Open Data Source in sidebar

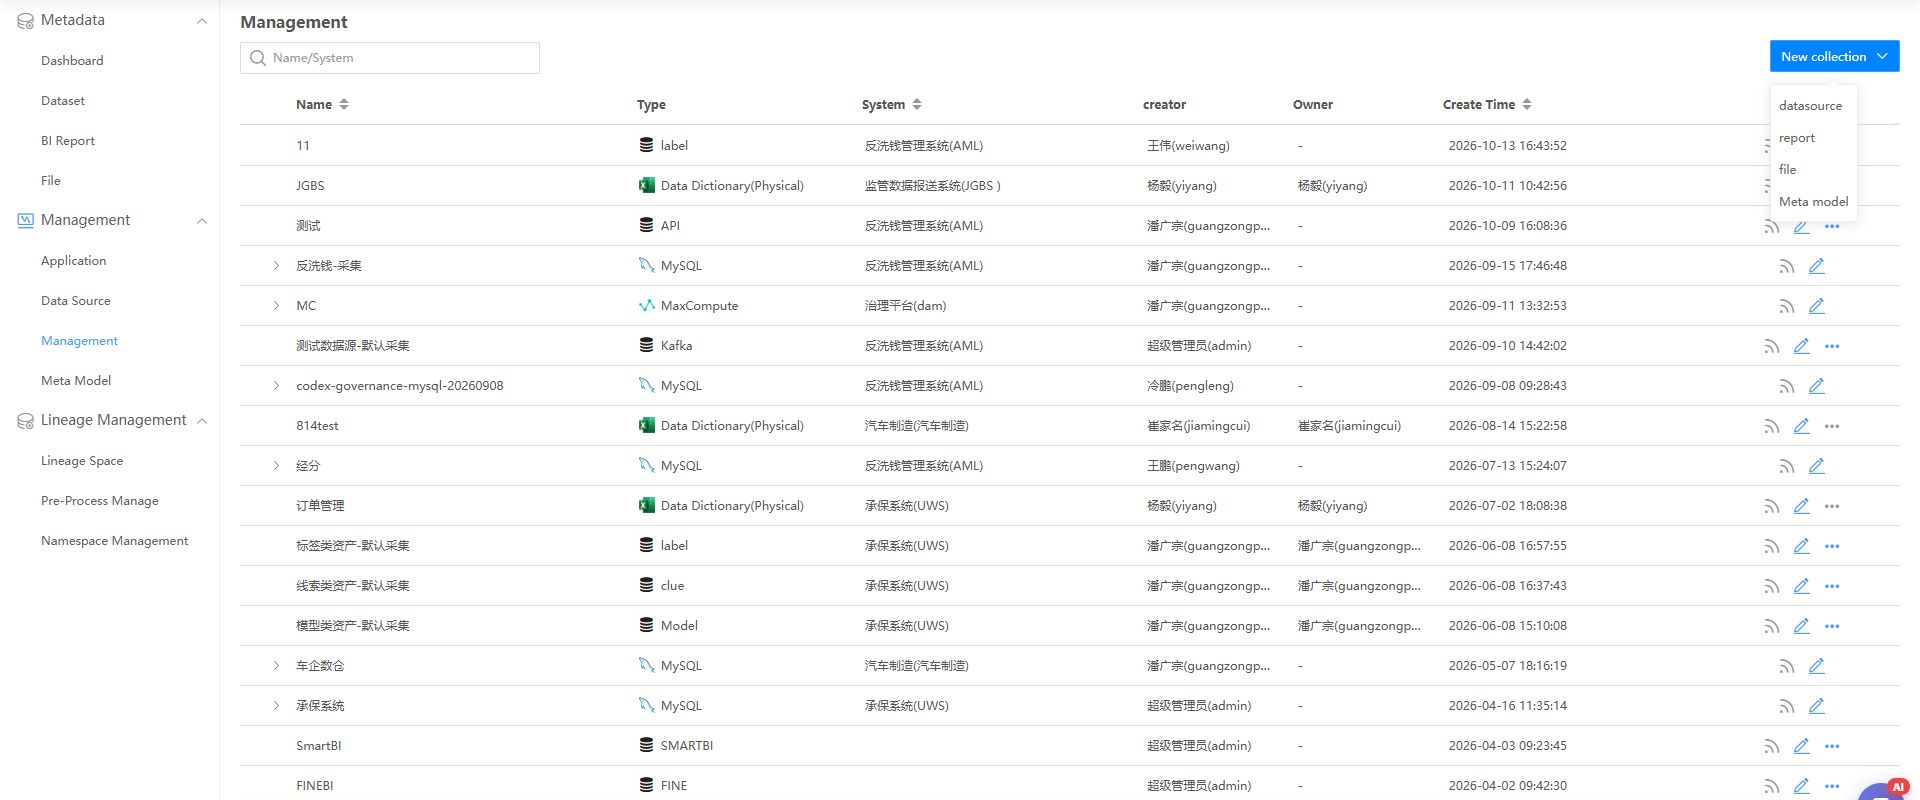76,301
